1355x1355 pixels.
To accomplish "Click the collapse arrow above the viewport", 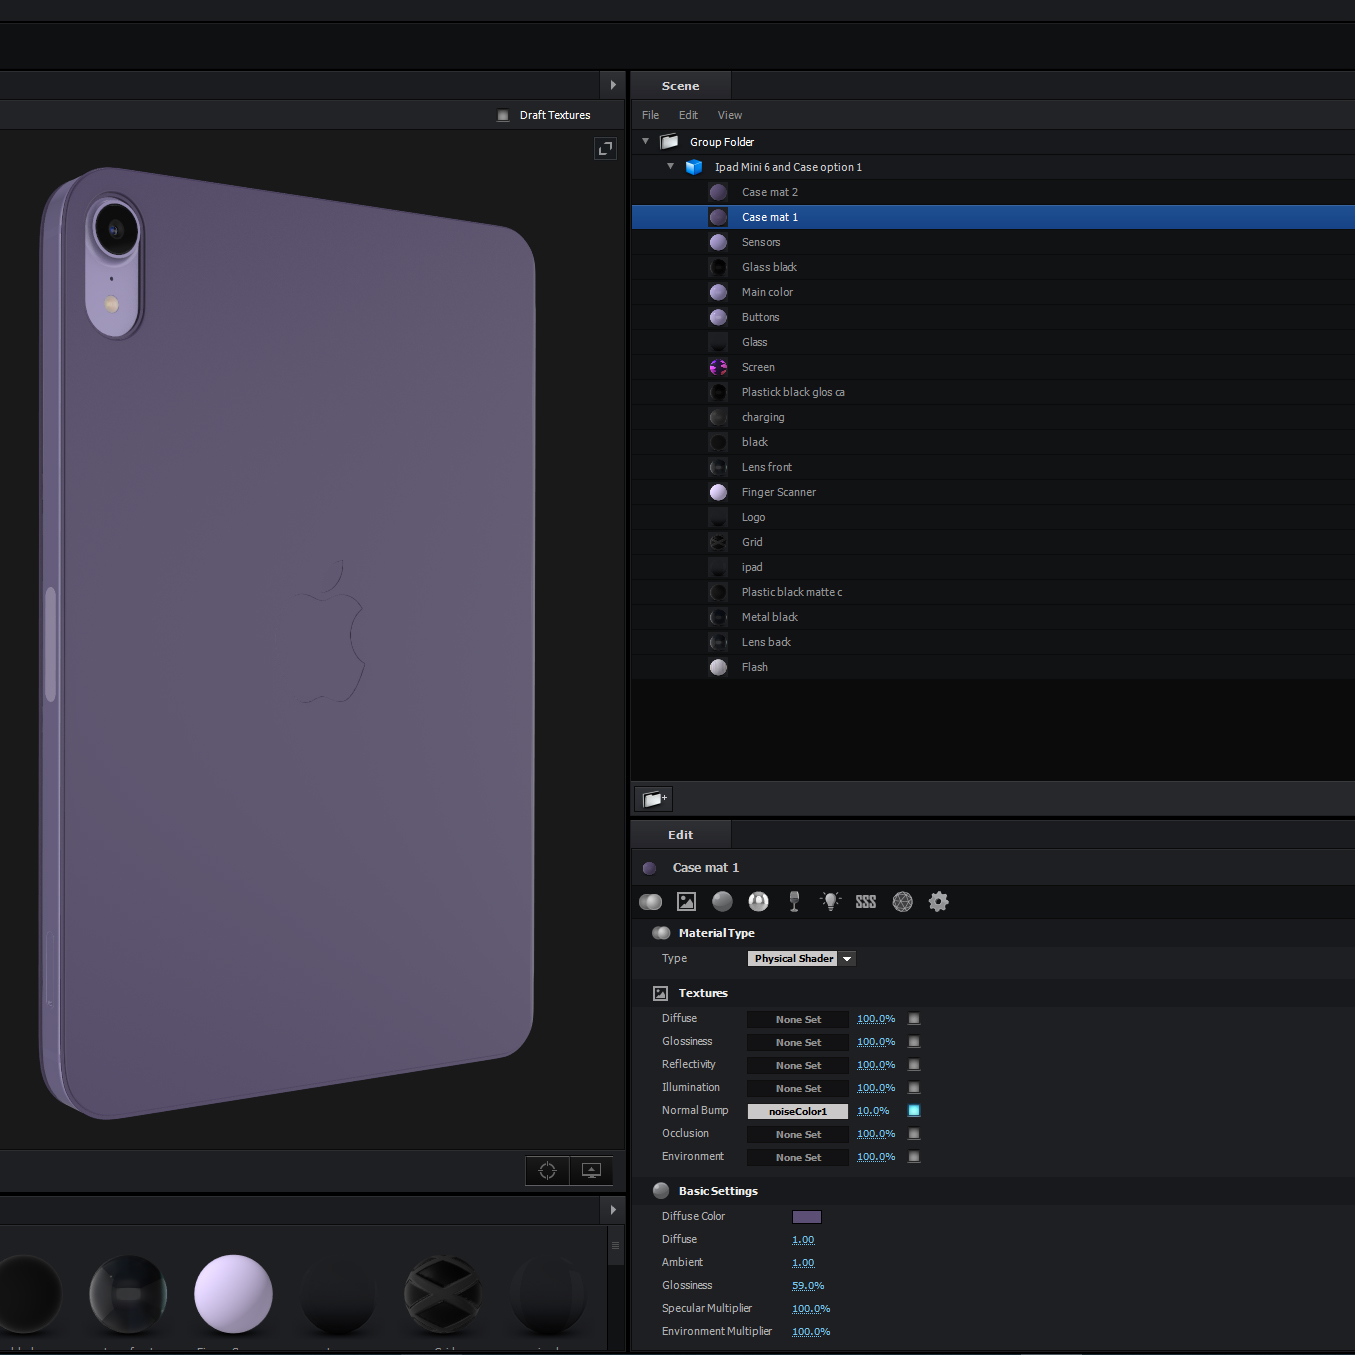I will point(613,85).
